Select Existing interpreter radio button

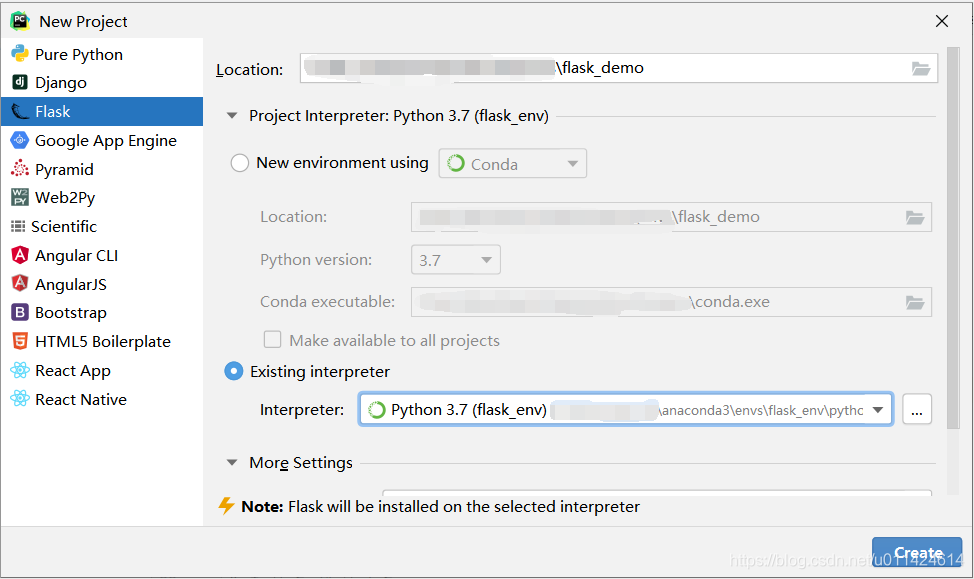click(234, 372)
